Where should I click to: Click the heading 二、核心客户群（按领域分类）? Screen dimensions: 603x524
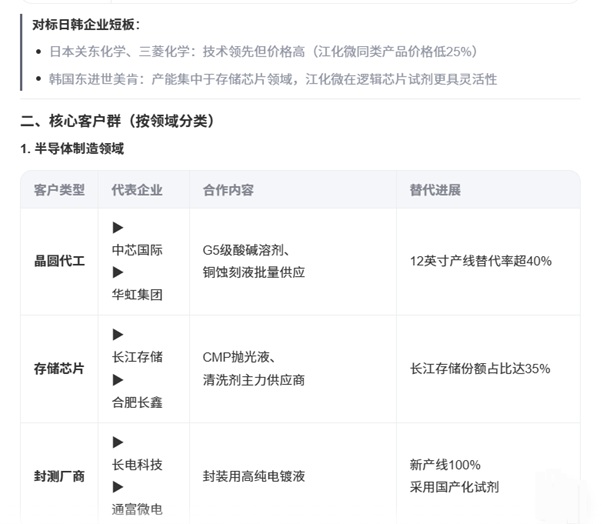click(117, 121)
